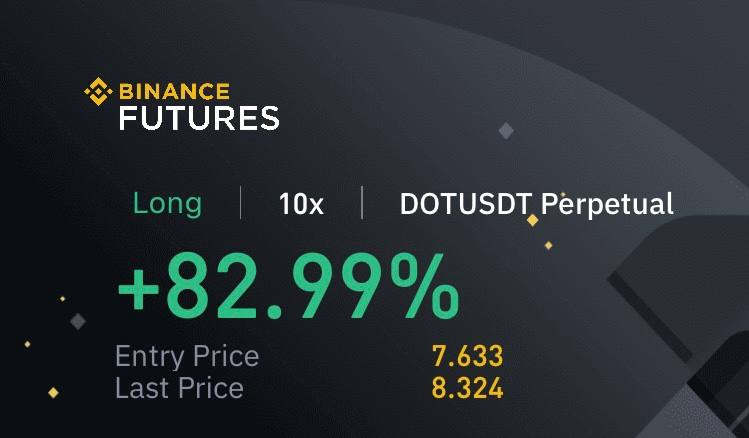The height and width of the screenshot is (438, 749).
Task: Click the 10x leverage label
Action: click(301, 204)
